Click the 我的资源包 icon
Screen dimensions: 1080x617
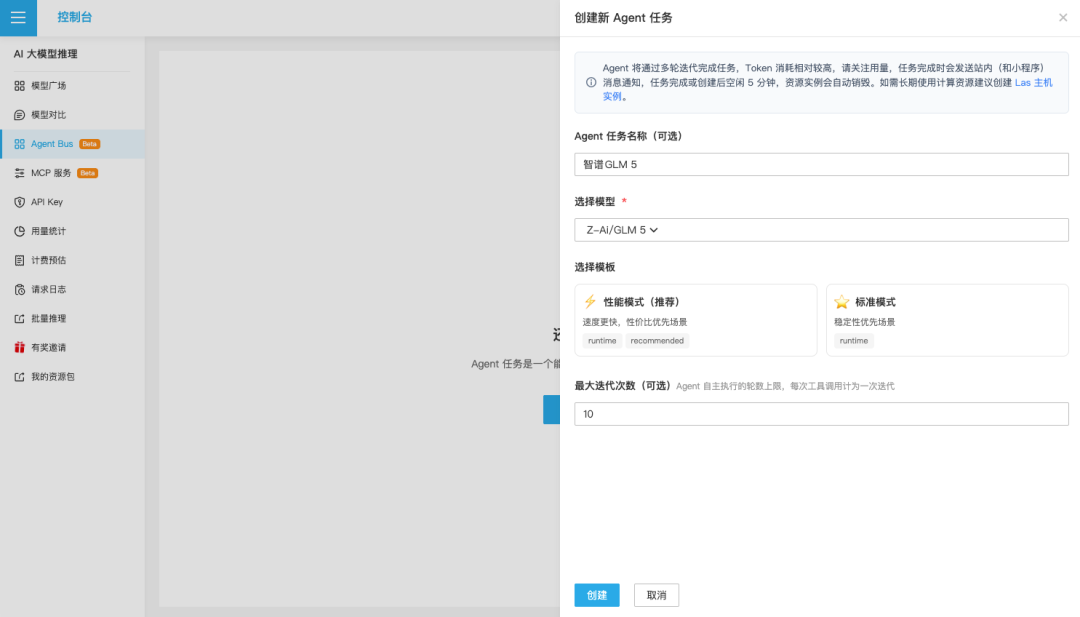pos(19,377)
